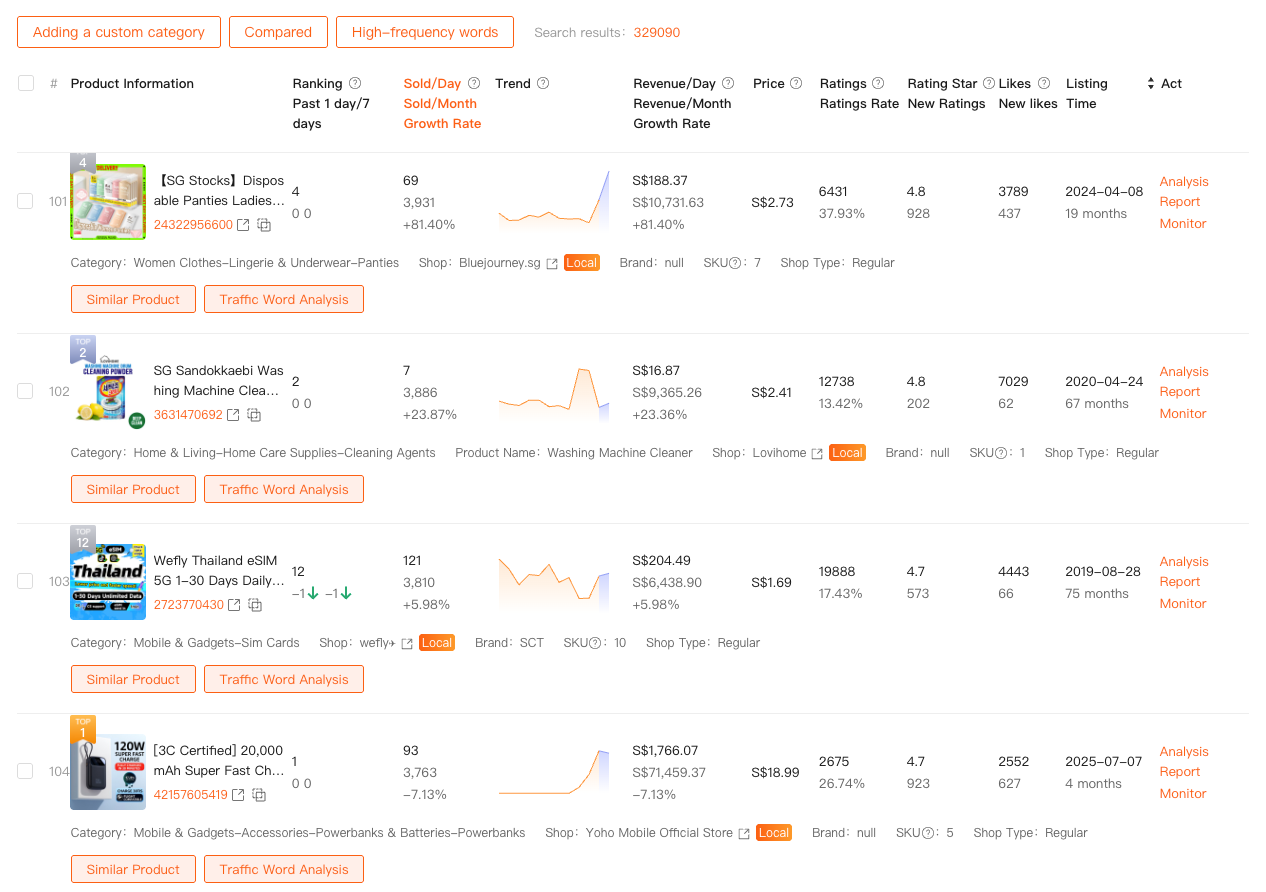1266x892 pixels.
Task: Open Yoho Mobile Official Store link icon
Action: [744, 833]
